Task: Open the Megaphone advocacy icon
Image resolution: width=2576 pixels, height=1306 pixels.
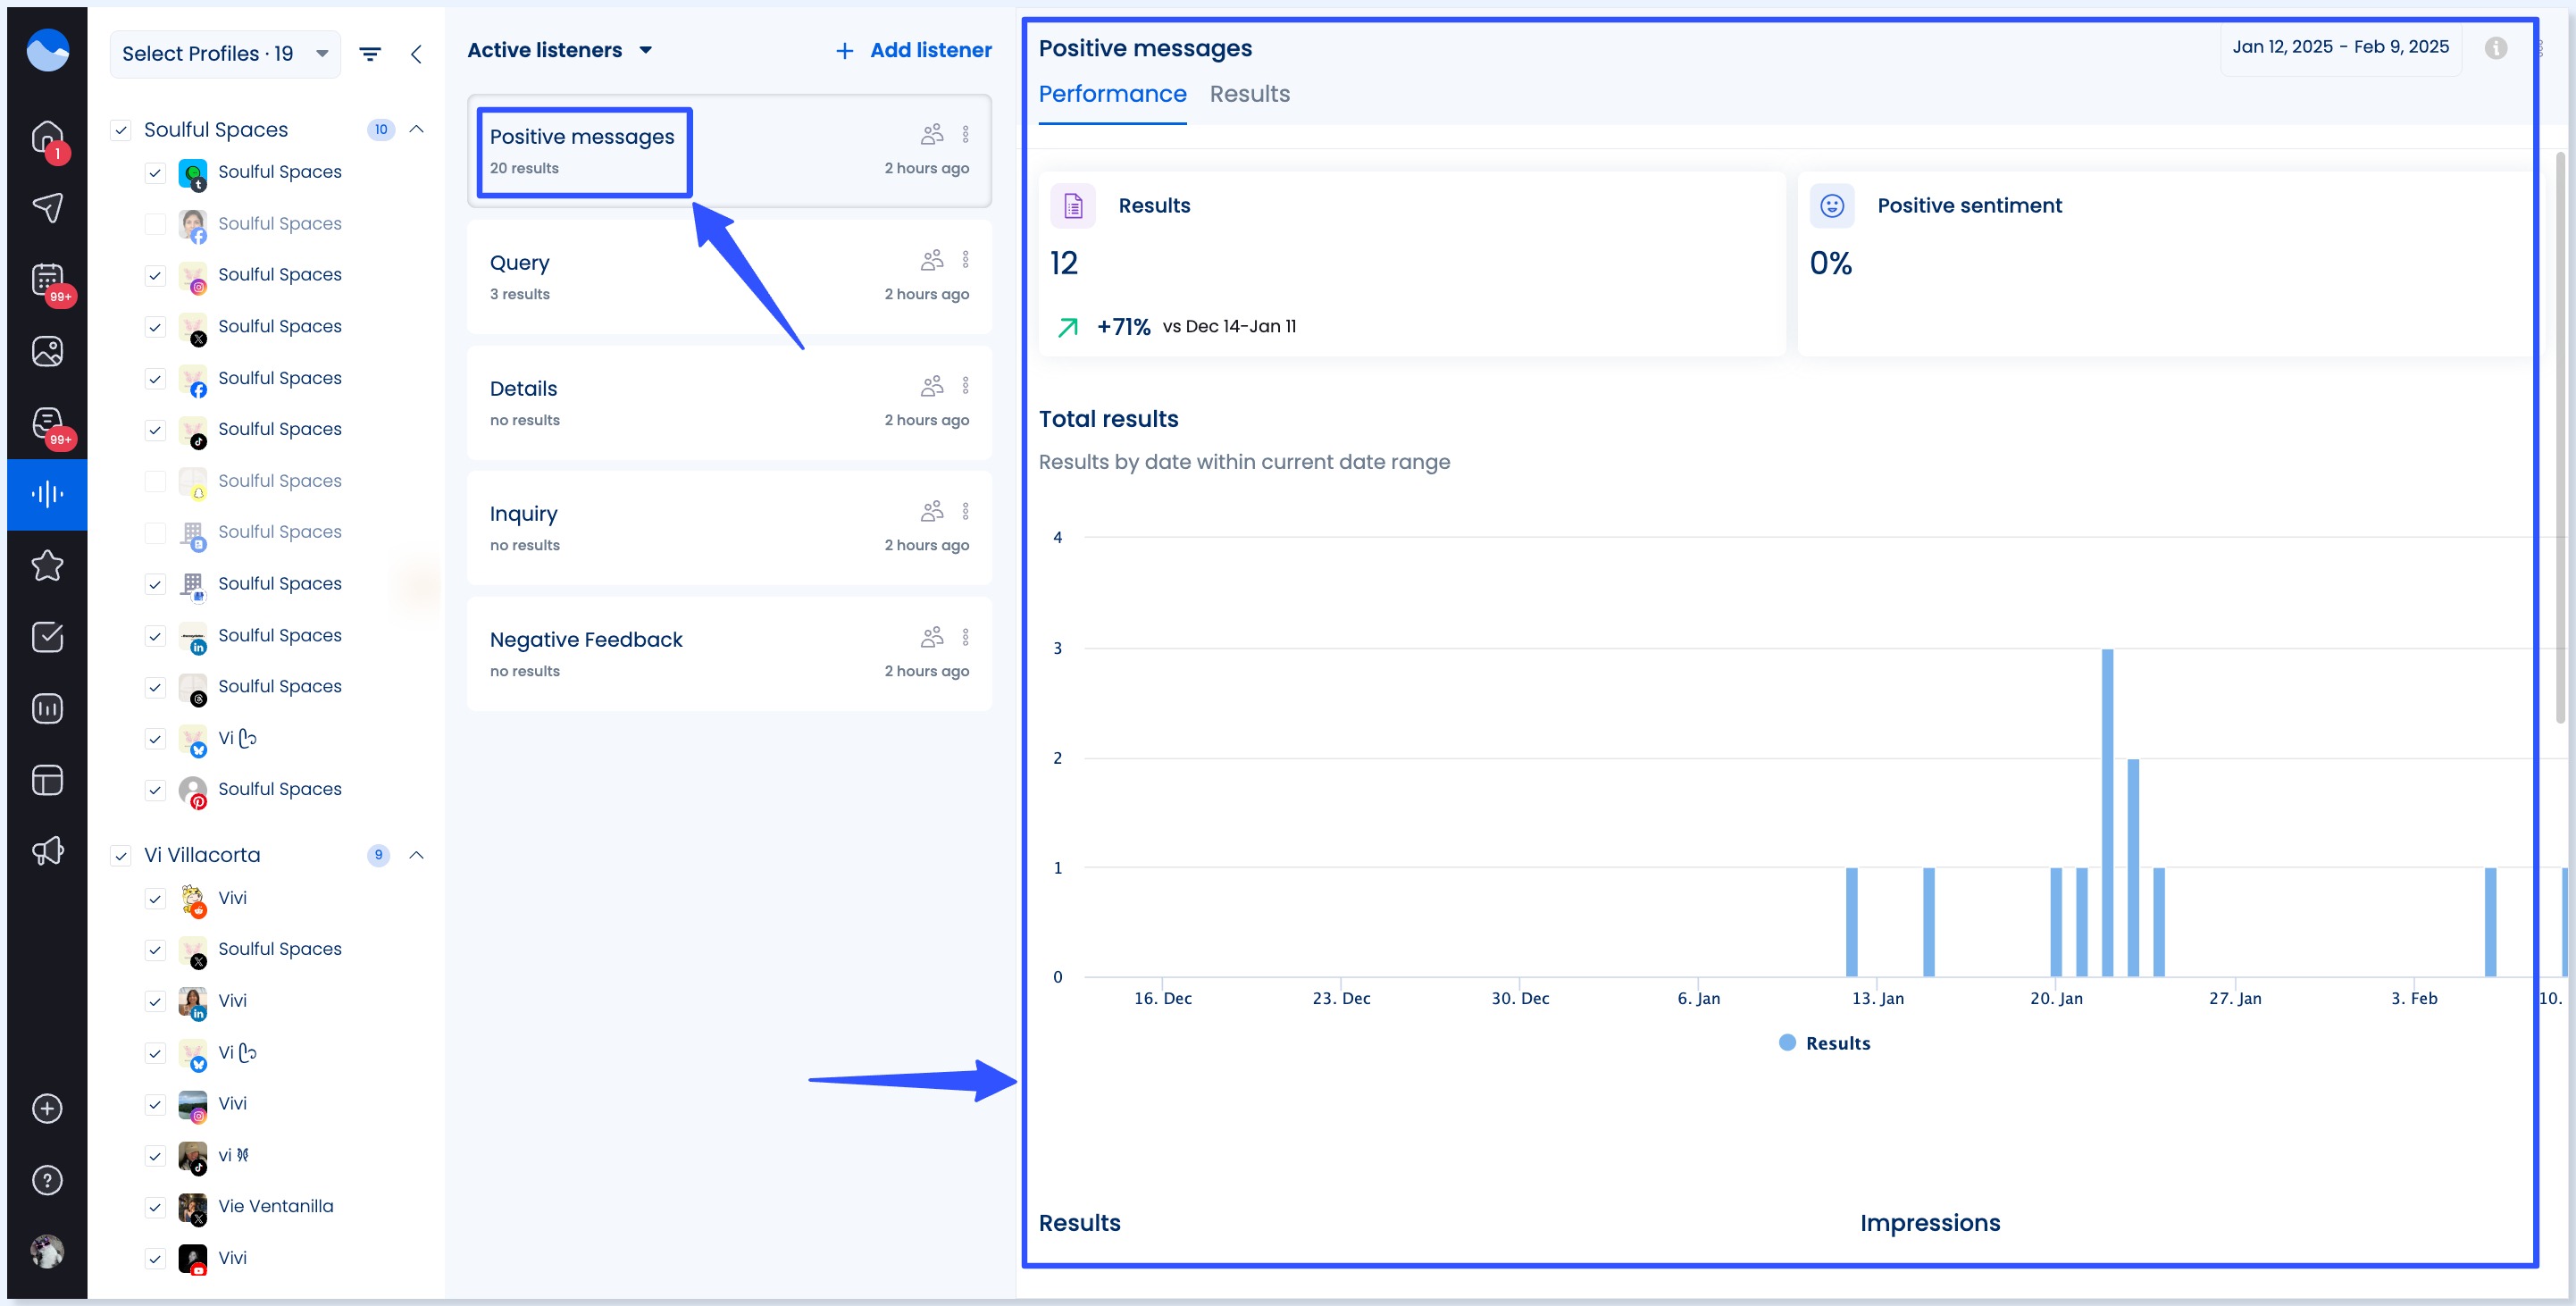Action: [x=47, y=850]
